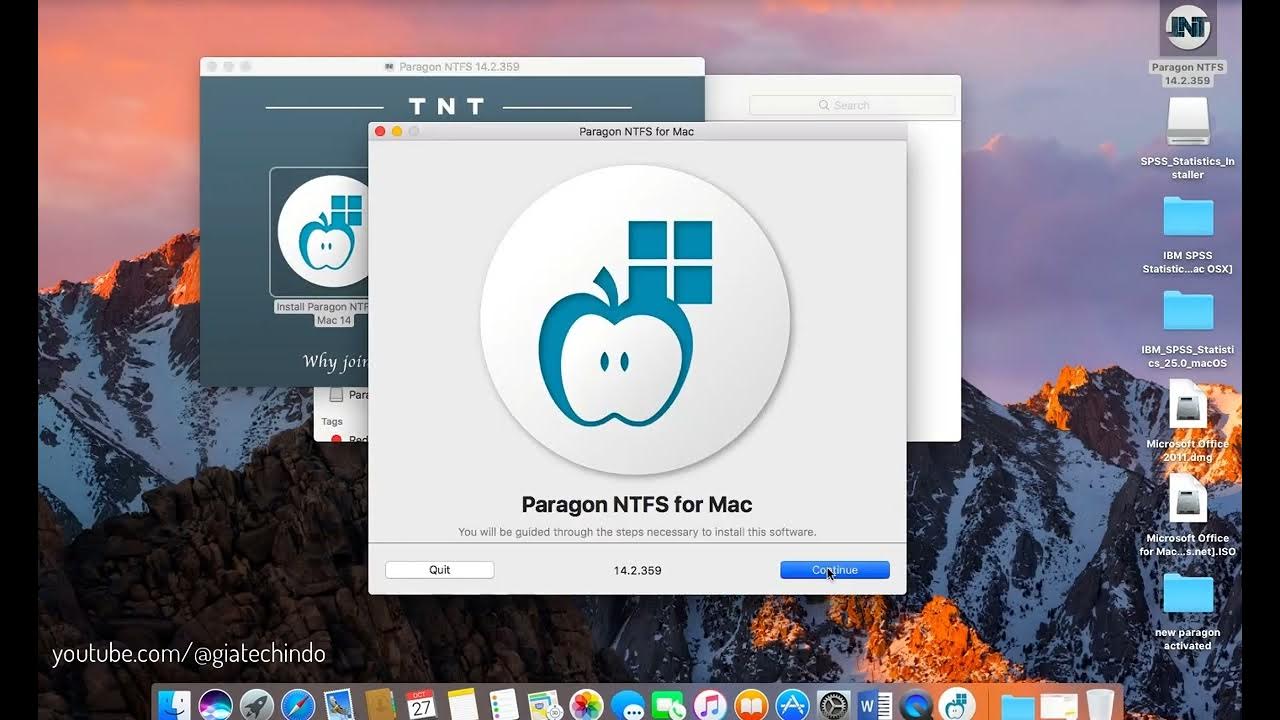The image size is (1280, 720).
Task: Select Microsoft Office 2011.dmg file on desktop
Action: [1188, 422]
